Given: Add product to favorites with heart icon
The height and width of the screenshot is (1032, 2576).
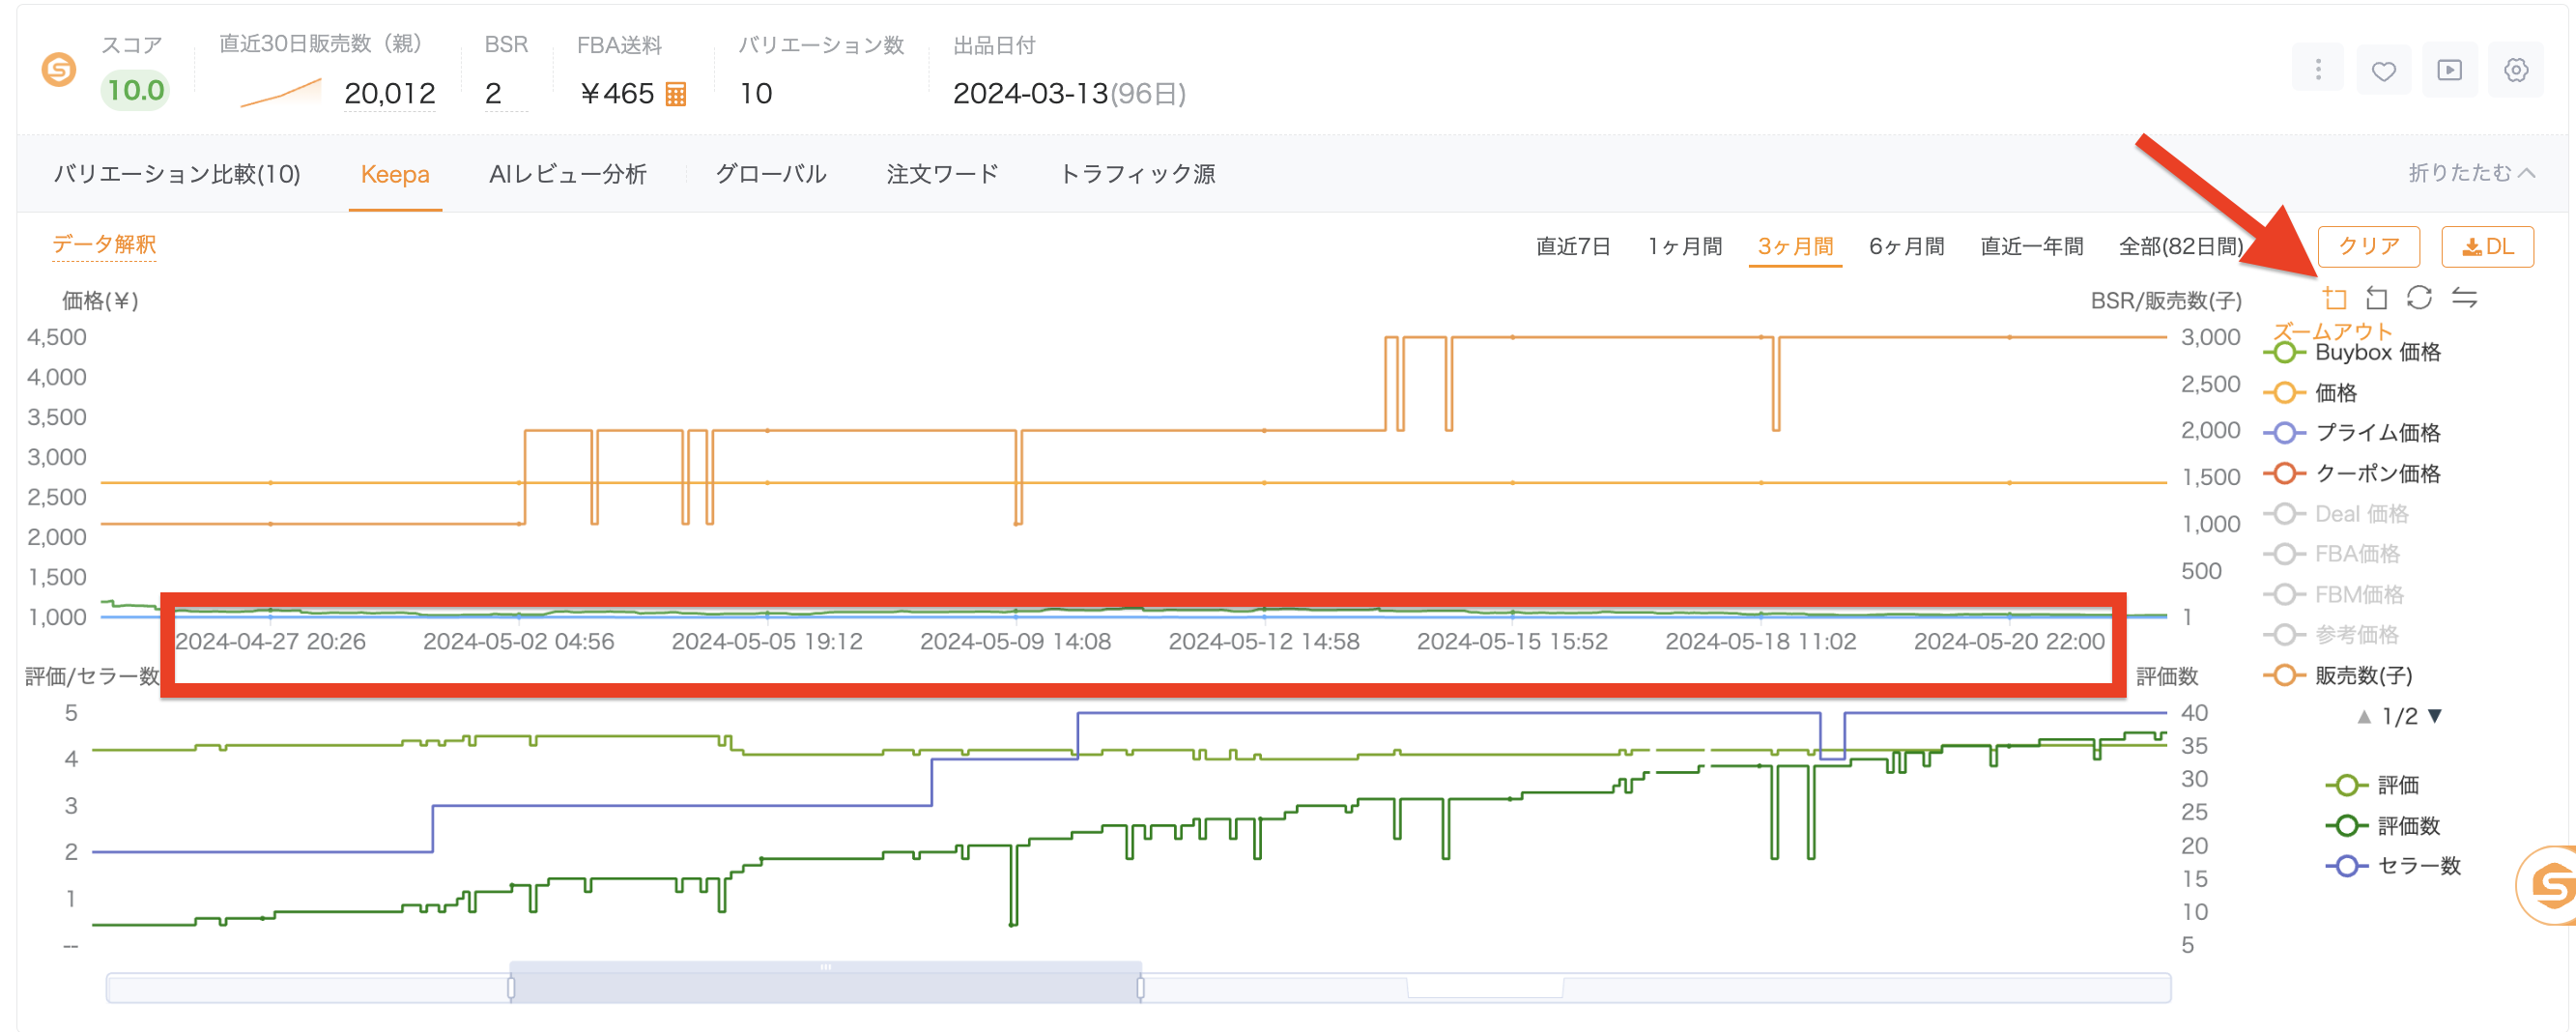Looking at the screenshot, I should pyautogui.click(x=2383, y=70).
